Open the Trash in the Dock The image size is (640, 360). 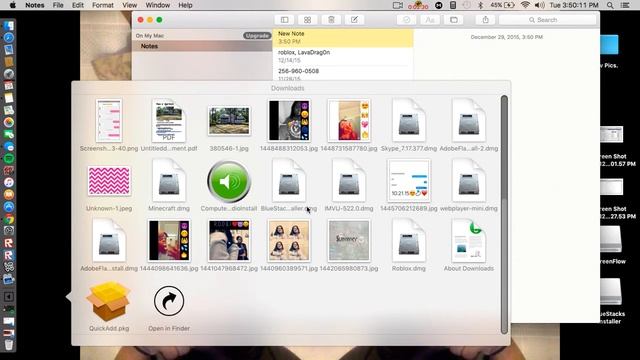click(9, 345)
